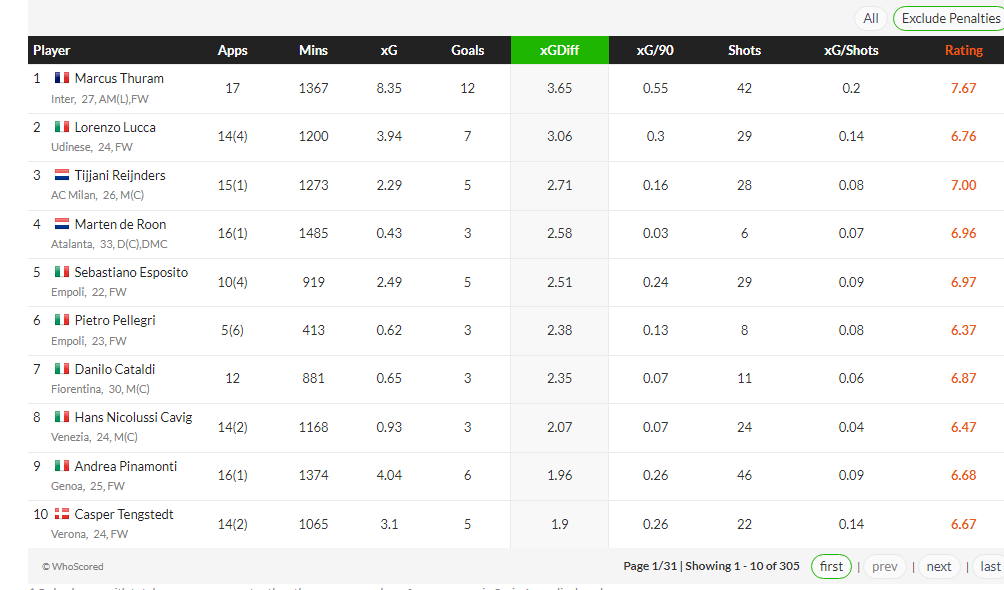The image size is (1004, 590).
Task: Select the Exclude Penalties filter
Action: (x=950, y=19)
